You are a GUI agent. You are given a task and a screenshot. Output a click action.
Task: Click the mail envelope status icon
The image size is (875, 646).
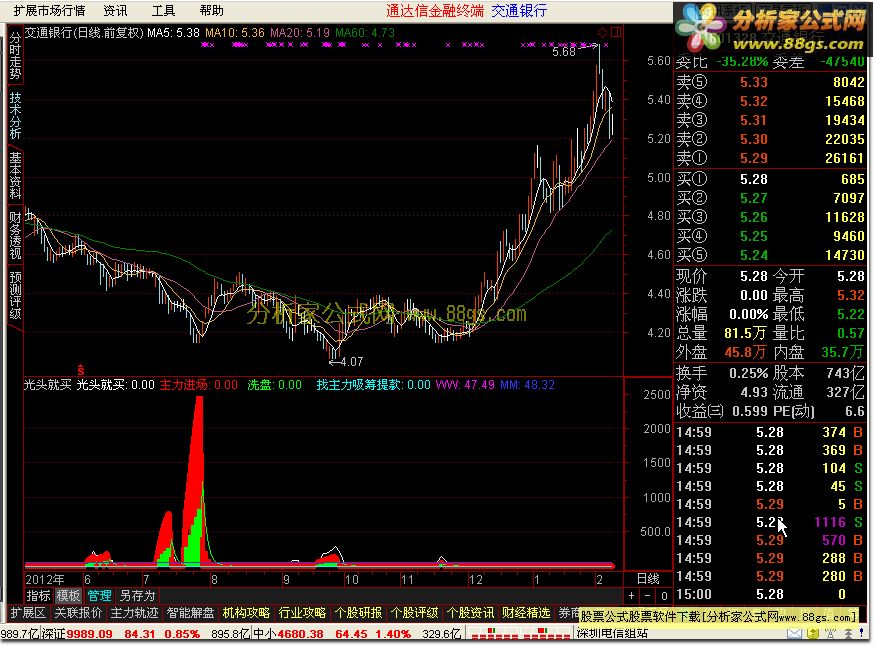[795, 633]
